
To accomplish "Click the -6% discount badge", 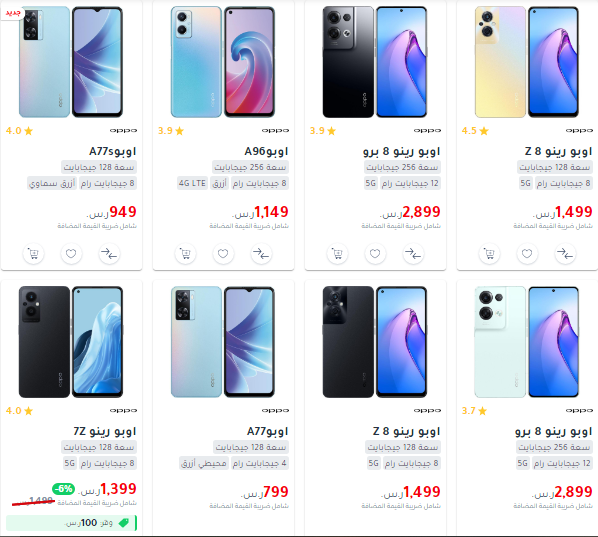I will click(x=63, y=489).
